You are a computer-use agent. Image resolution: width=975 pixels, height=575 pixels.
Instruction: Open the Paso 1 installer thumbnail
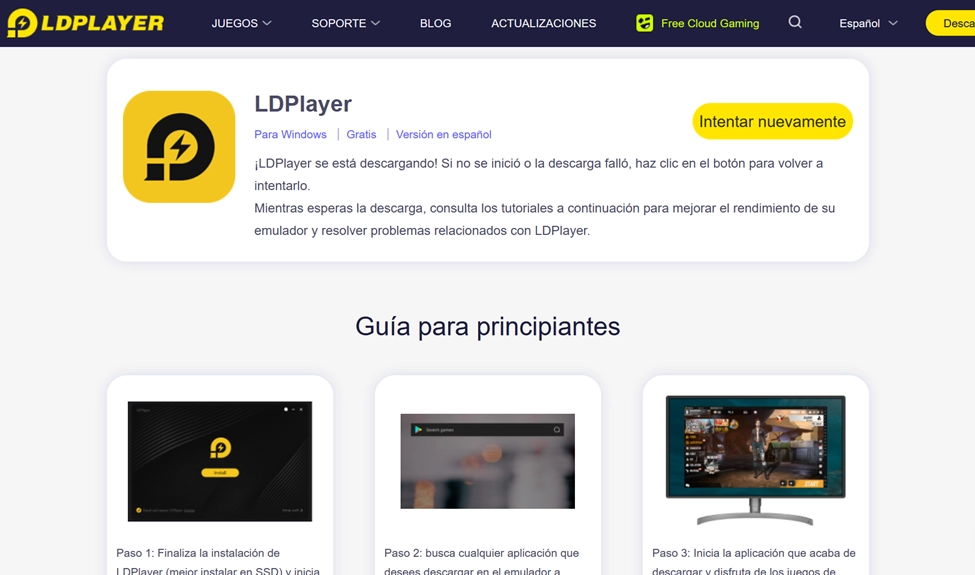coord(219,461)
